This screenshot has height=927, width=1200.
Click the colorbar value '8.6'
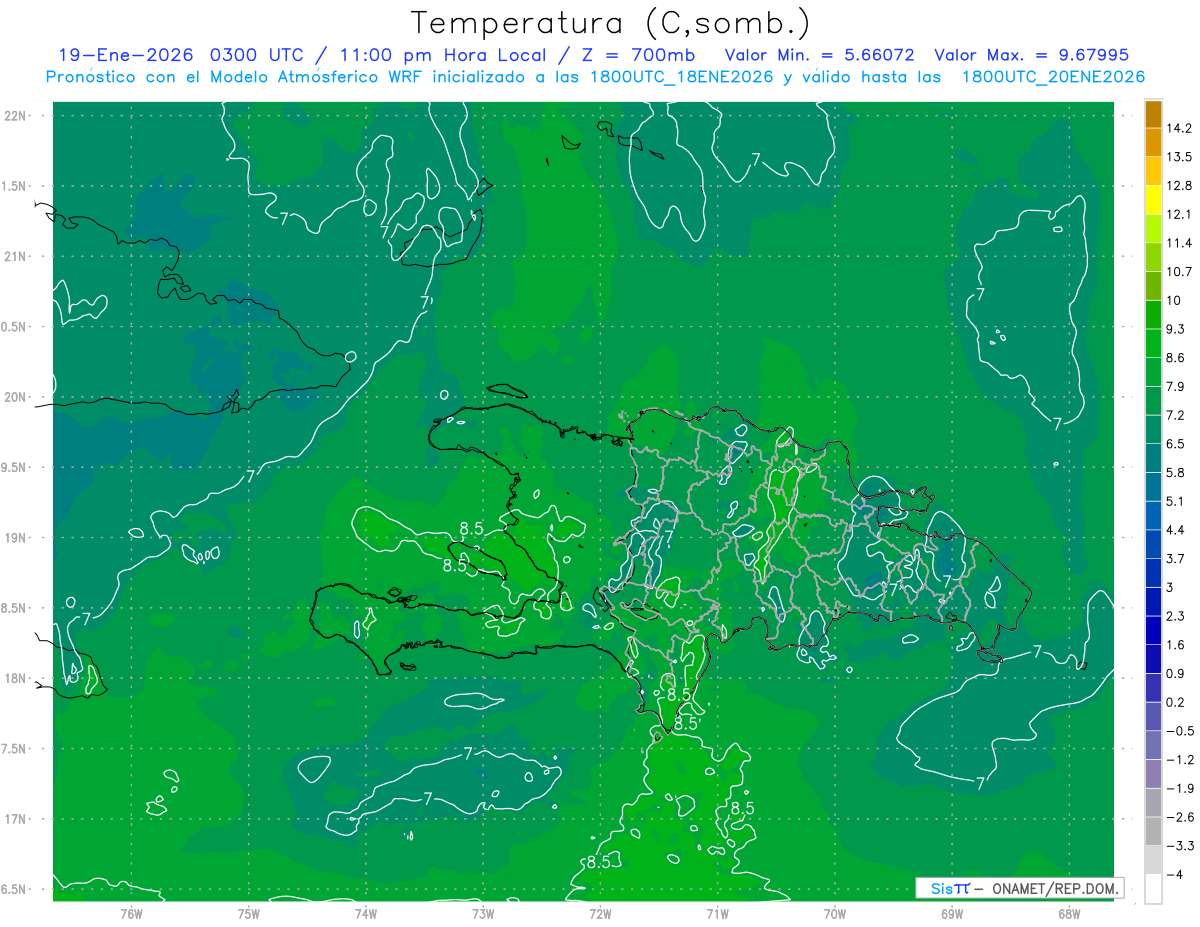pyautogui.click(x=1177, y=358)
